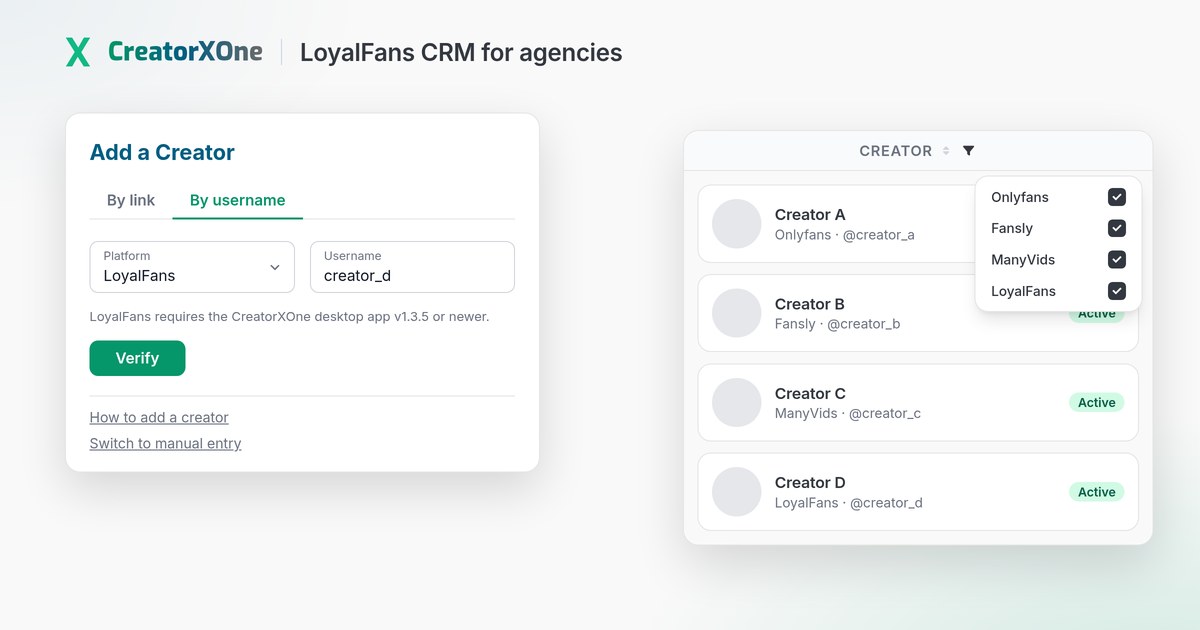
Task: Click the CreatorXOne X logo icon
Action: 78,52
